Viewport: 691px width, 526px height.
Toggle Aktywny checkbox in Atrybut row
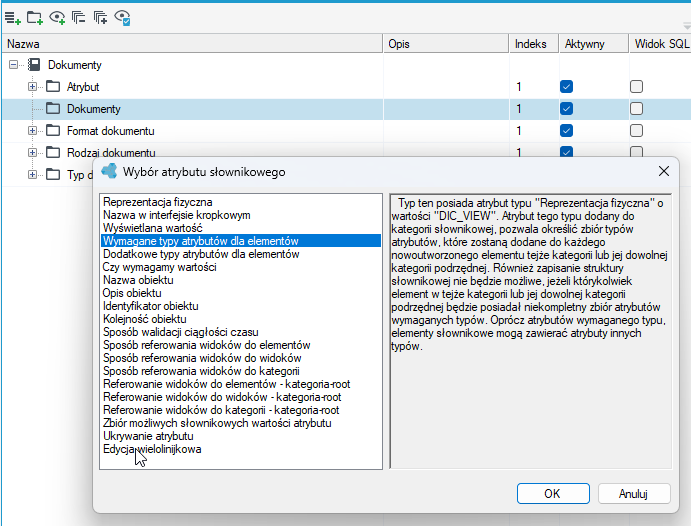(x=566, y=86)
